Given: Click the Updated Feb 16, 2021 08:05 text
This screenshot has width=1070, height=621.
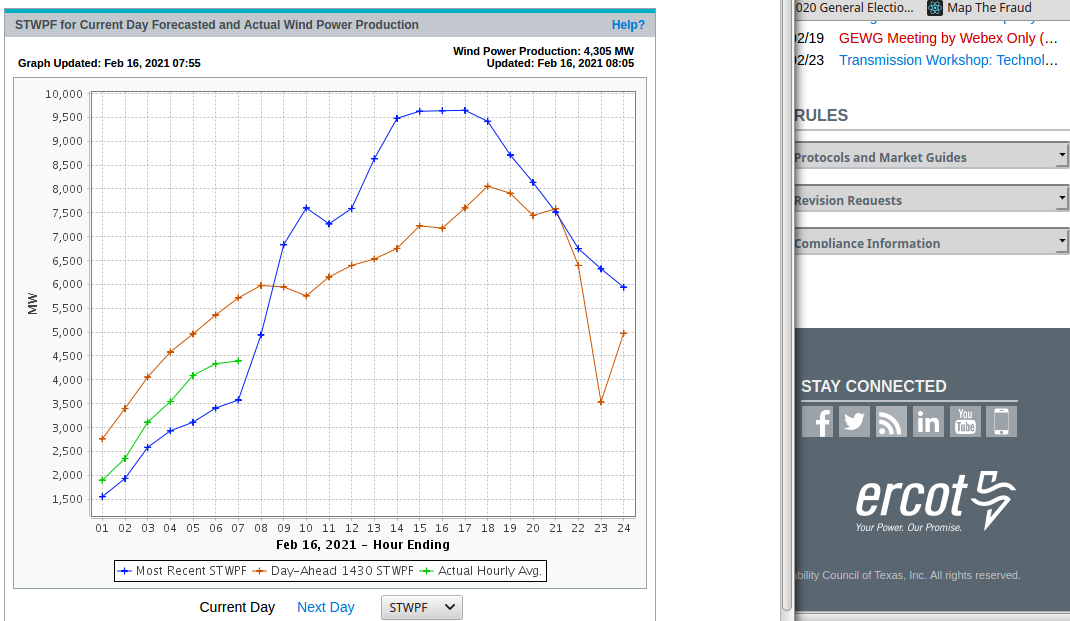Looking at the screenshot, I should (560, 63).
